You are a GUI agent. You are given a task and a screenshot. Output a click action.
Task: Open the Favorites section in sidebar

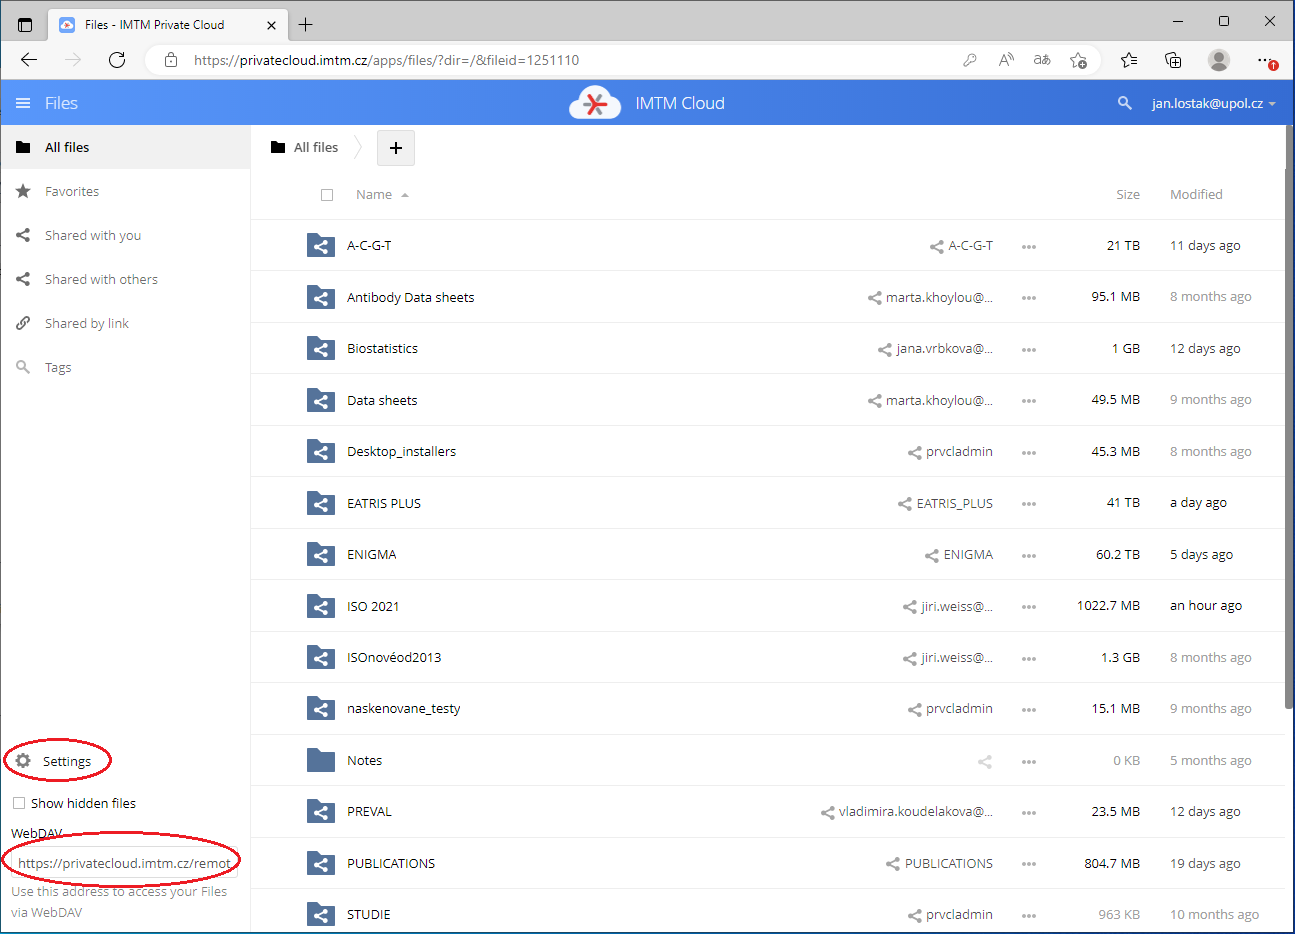coord(72,192)
